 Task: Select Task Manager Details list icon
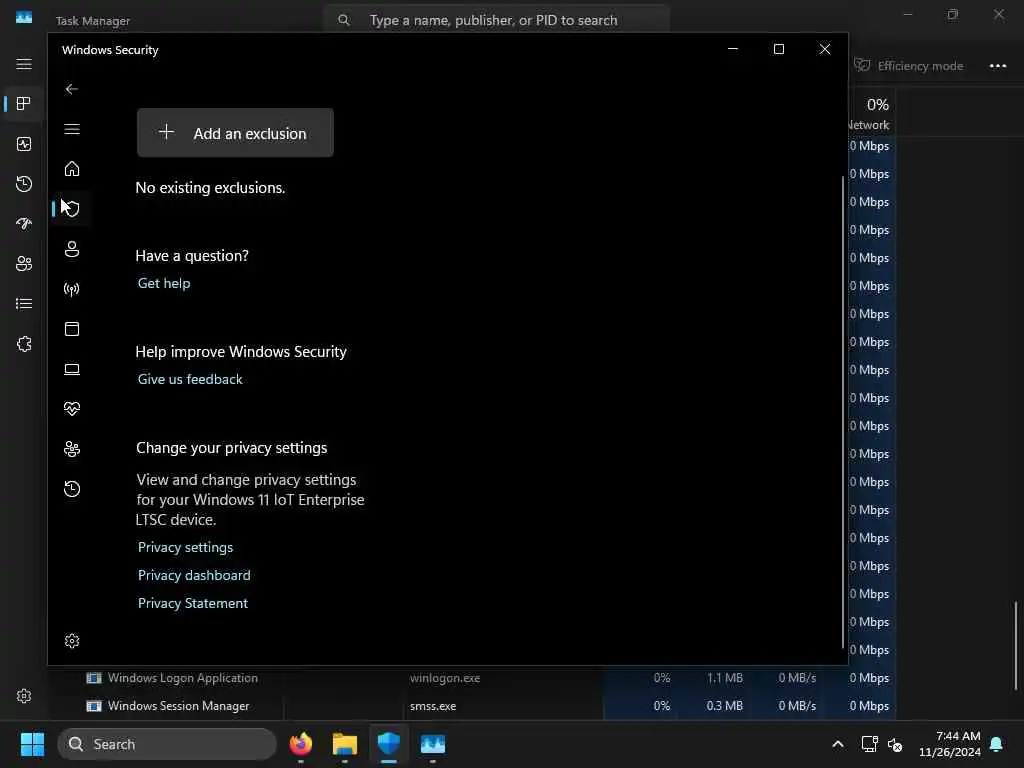pos(24,304)
